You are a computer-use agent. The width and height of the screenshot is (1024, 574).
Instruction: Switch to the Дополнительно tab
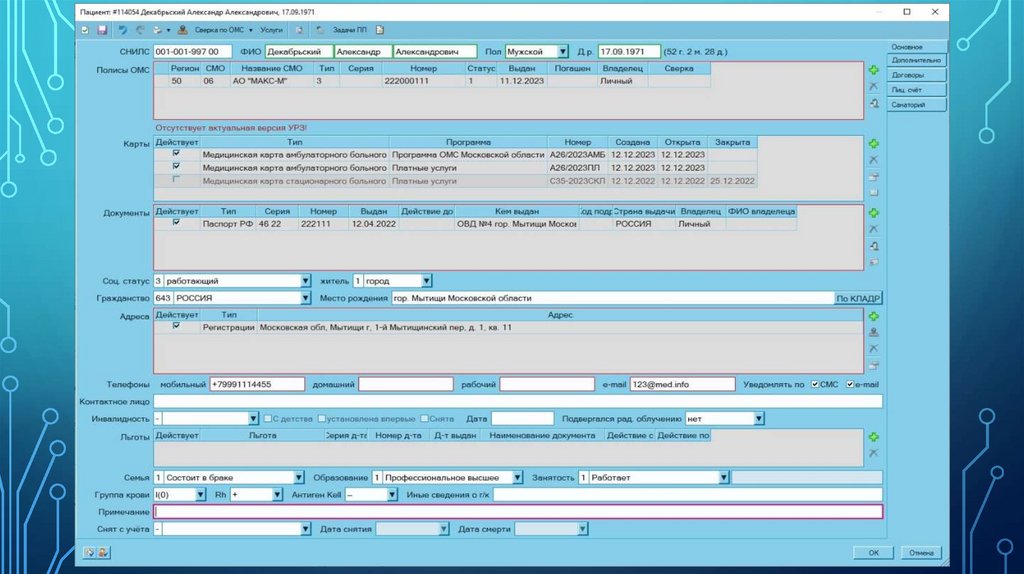coord(916,61)
